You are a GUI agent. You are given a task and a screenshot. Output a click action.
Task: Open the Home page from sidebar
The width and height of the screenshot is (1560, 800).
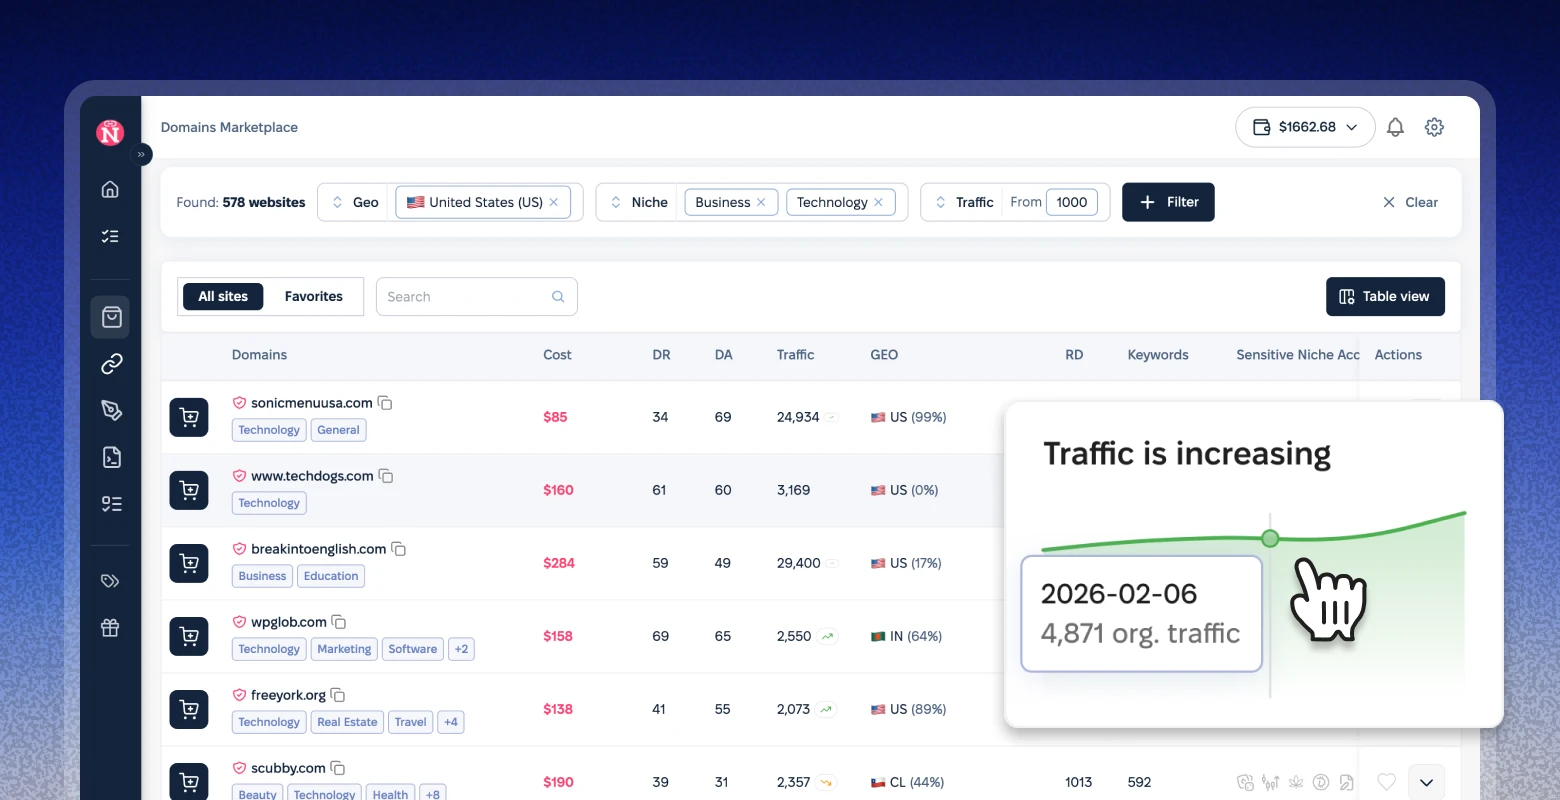(x=111, y=189)
